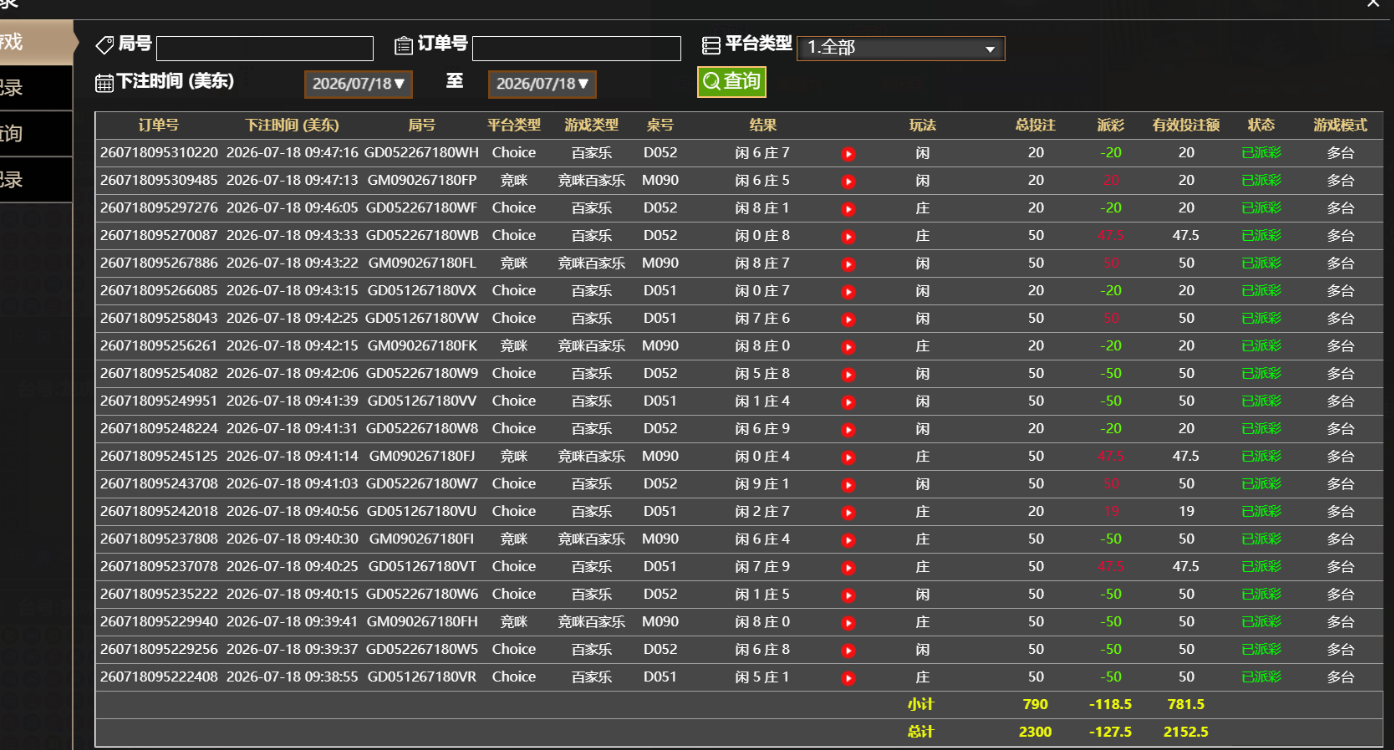The image size is (1394, 750).
Task: Click the 游戏类型 column header
Action: (591, 126)
